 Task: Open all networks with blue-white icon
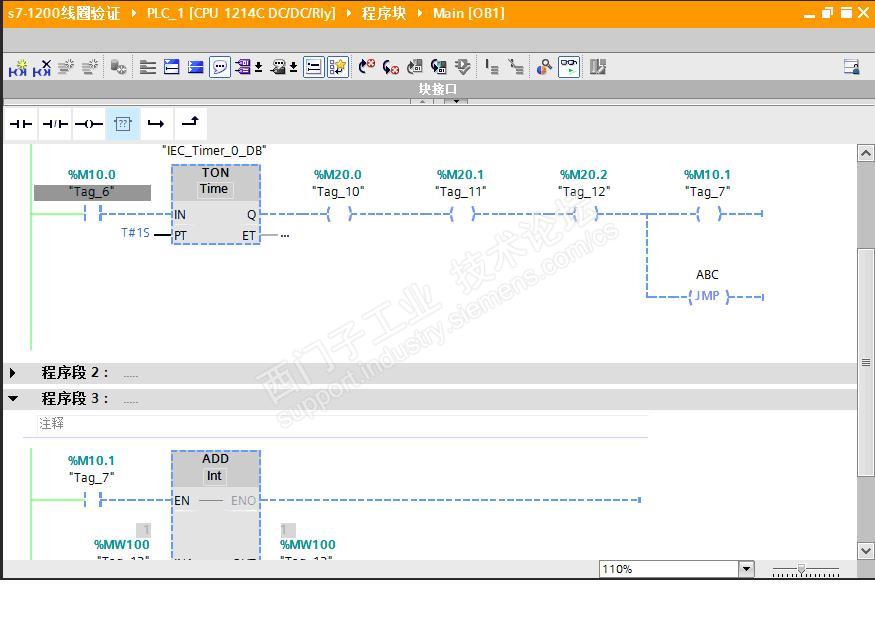(x=171, y=68)
